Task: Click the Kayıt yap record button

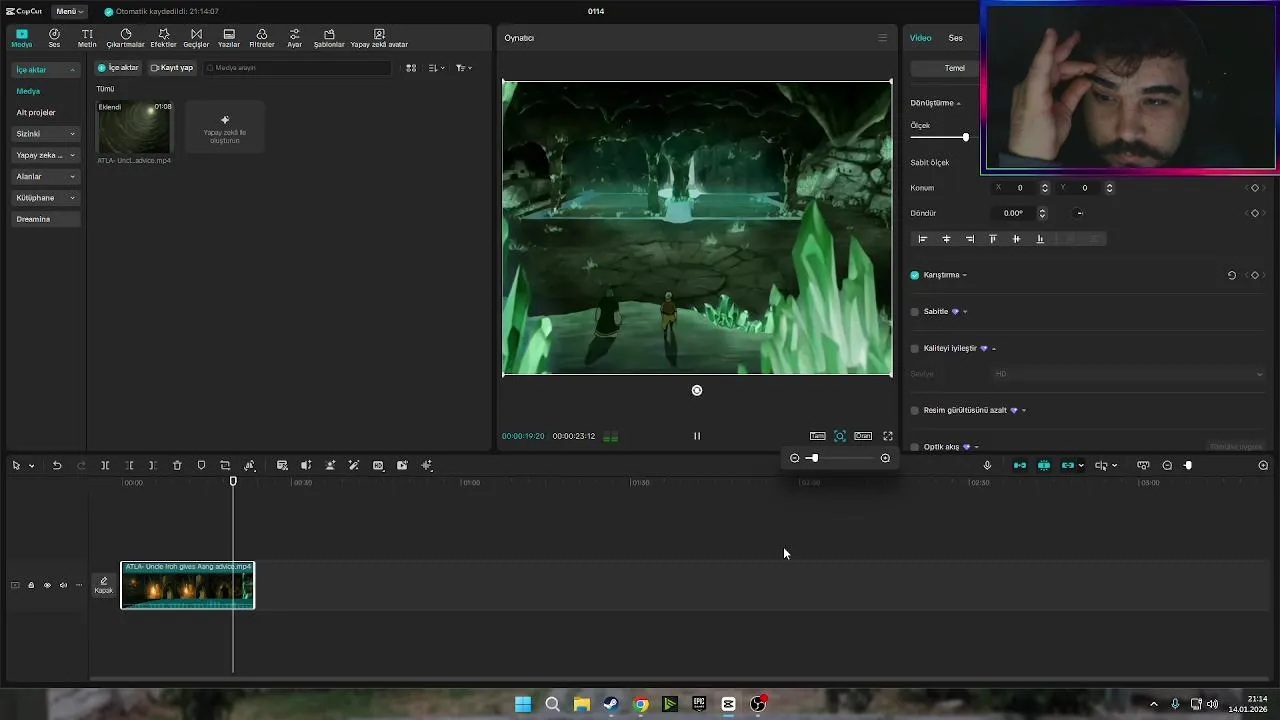Action: (171, 68)
